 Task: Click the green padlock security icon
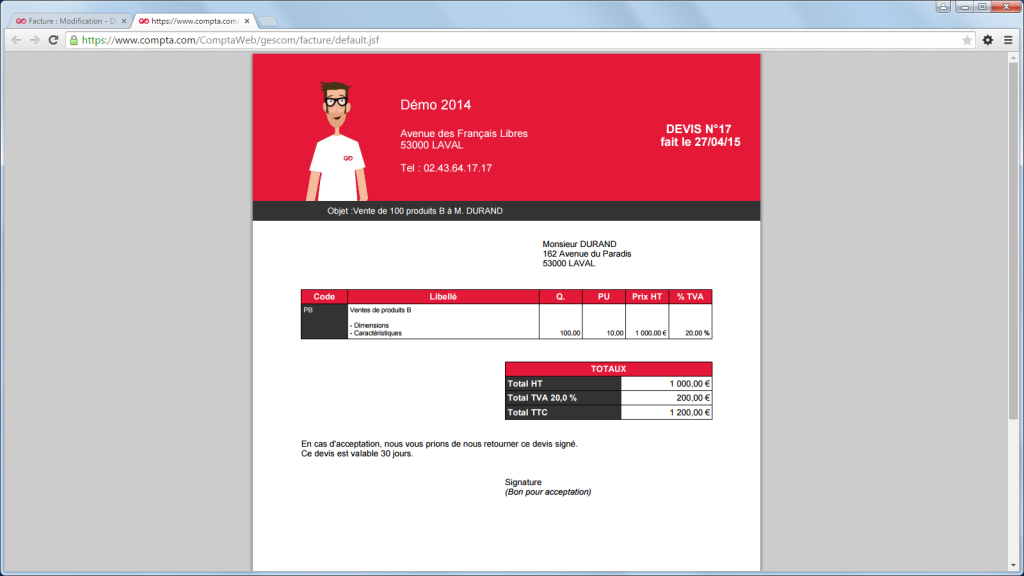[x=74, y=40]
